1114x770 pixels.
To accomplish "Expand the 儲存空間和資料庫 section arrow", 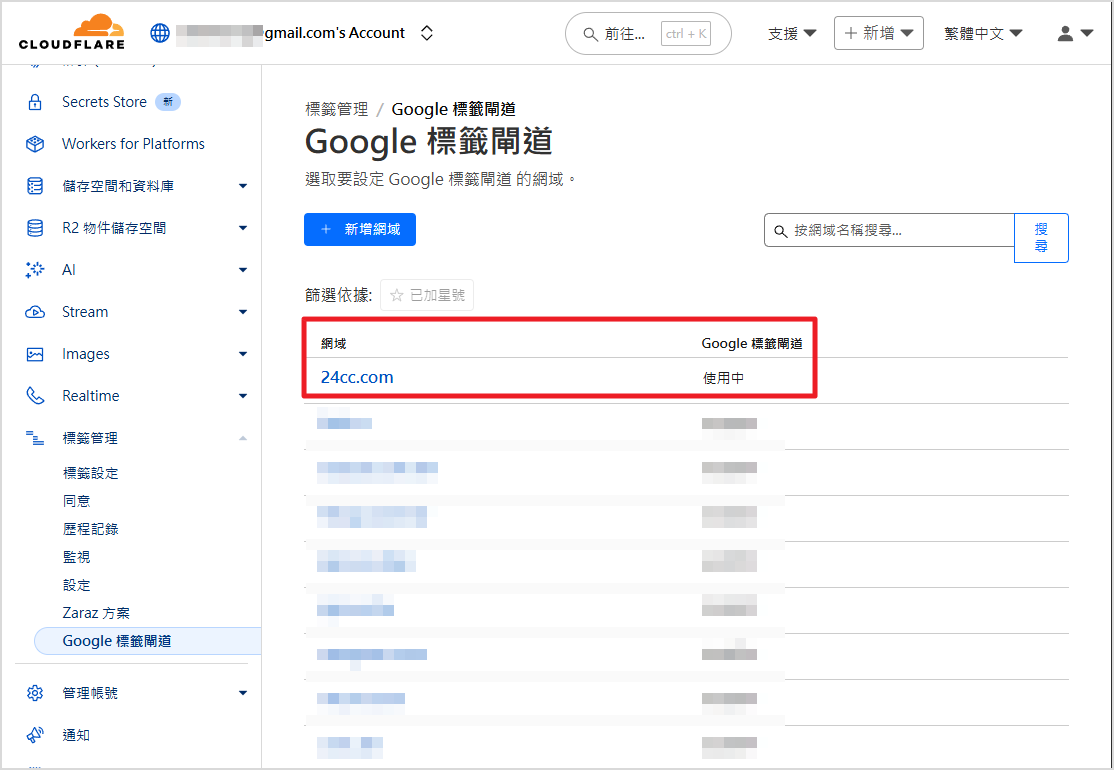I will [x=243, y=186].
